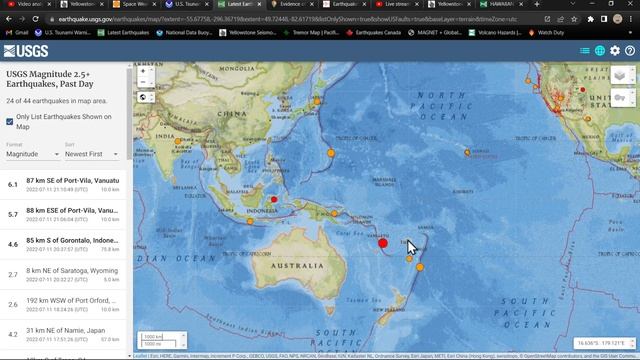The height and width of the screenshot is (360, 640).
Task: Select the 5.7 Port-Vila earthquake entry
Action: coord(63,214)
